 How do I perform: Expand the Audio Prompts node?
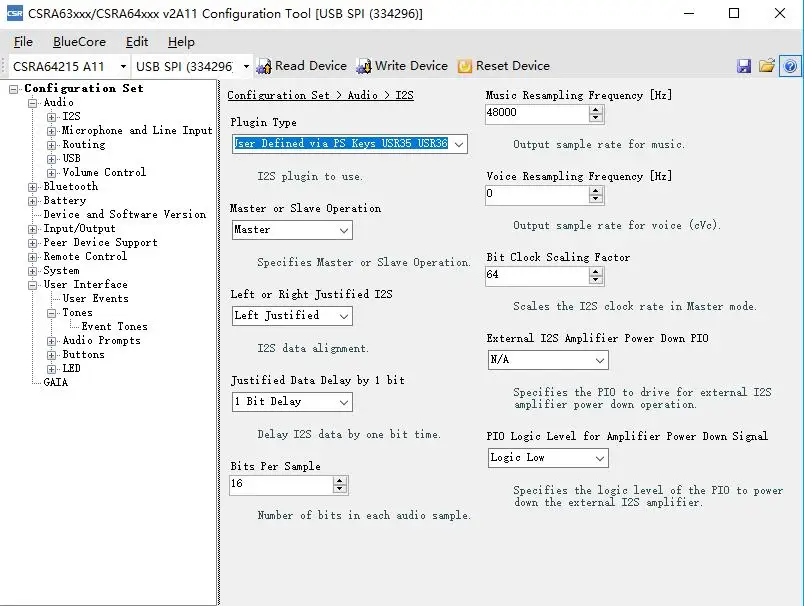pyautogui.click(x=51, y=341)
